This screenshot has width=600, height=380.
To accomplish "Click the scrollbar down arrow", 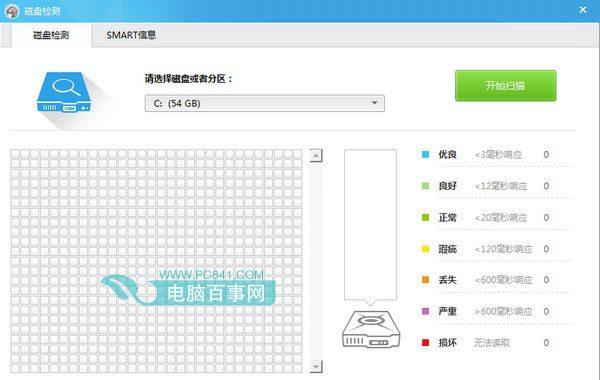I will [316, 367].
